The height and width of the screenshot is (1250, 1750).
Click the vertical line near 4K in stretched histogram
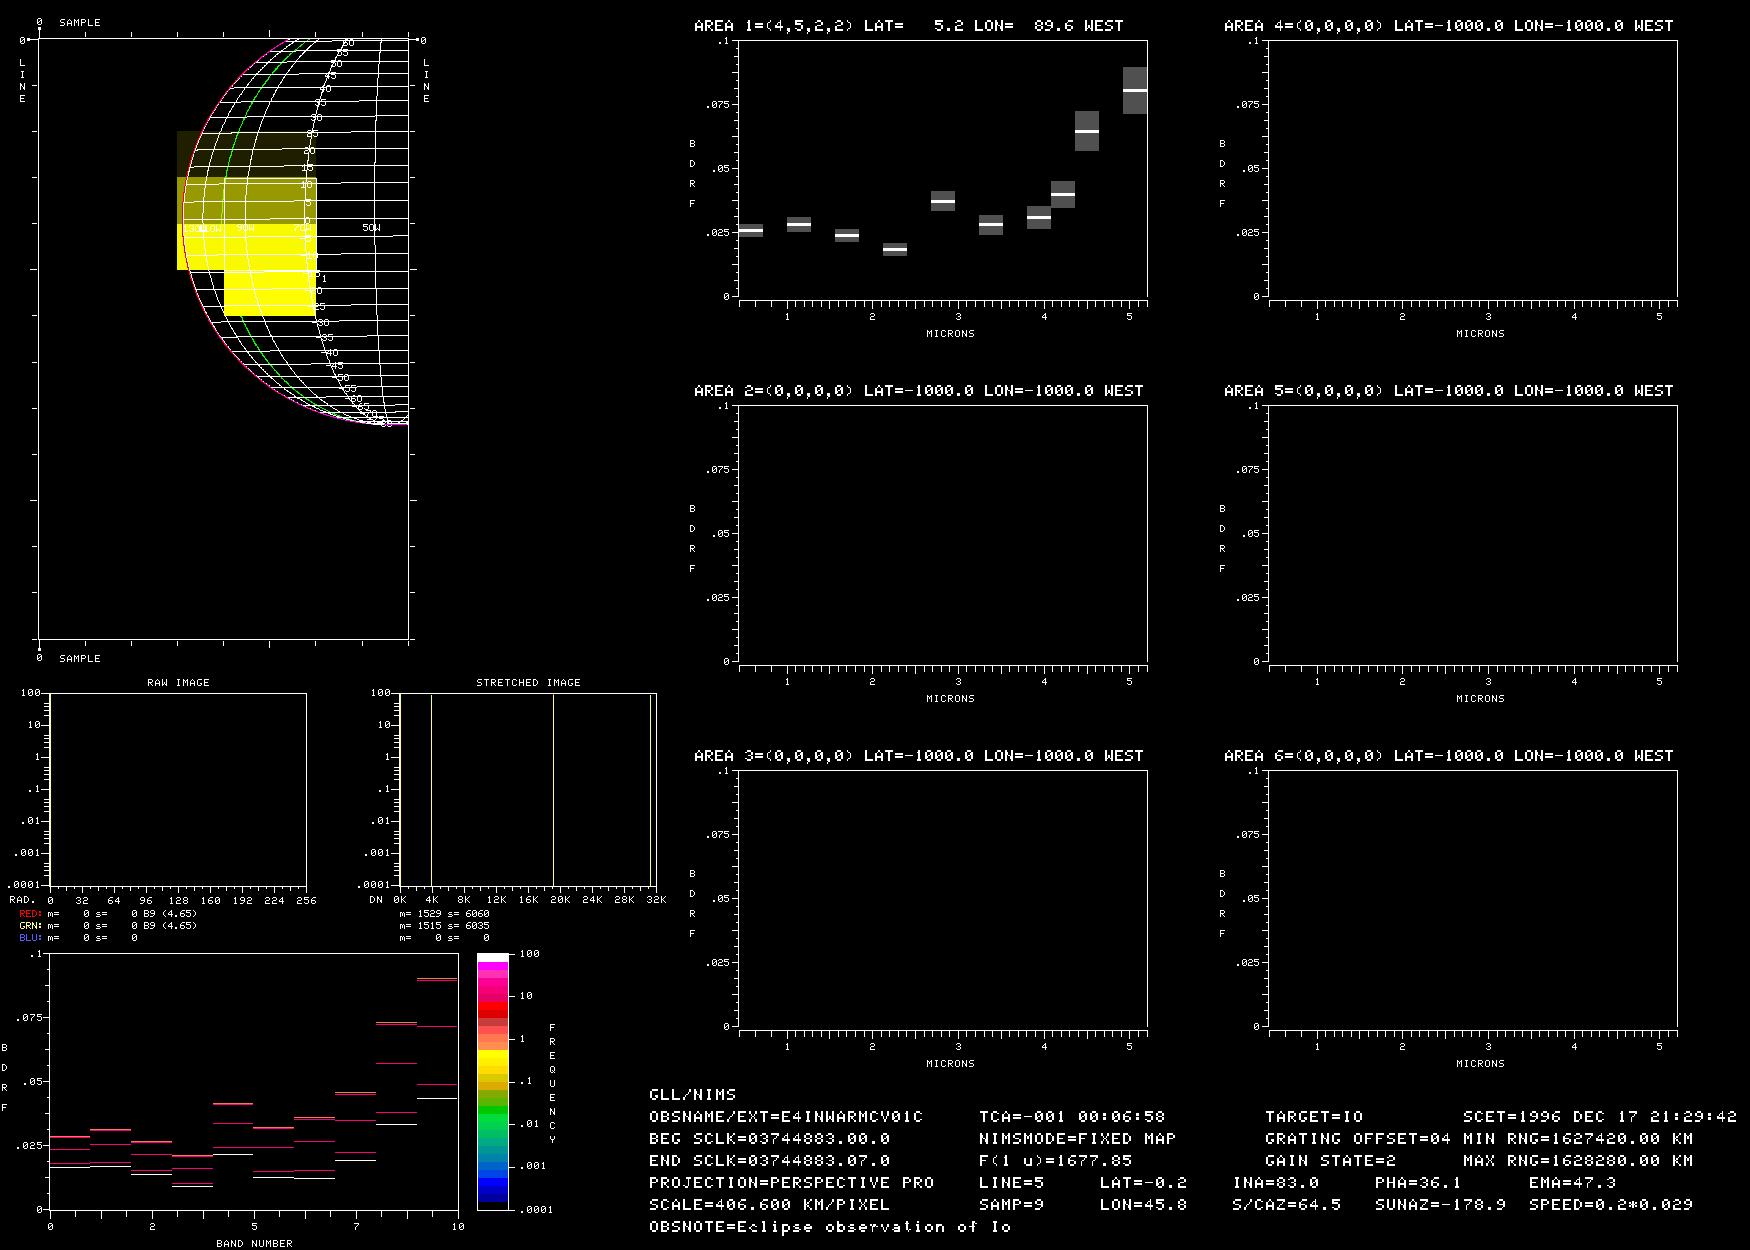(x=431, y=789)
